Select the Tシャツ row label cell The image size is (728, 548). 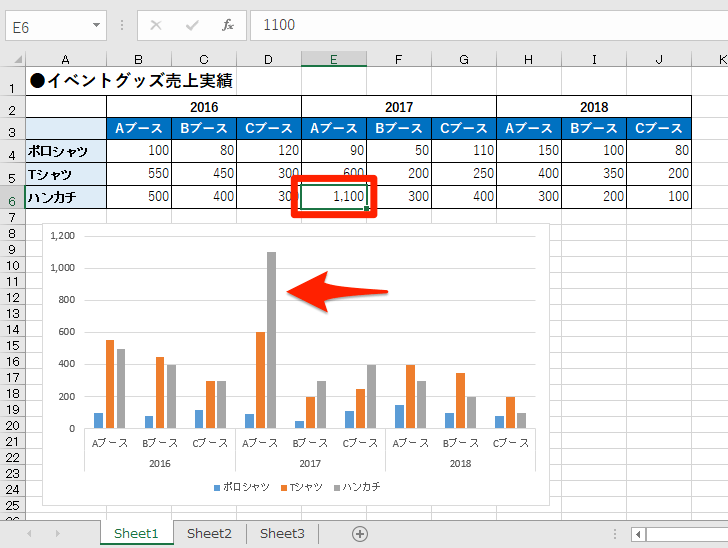point(66,174)
